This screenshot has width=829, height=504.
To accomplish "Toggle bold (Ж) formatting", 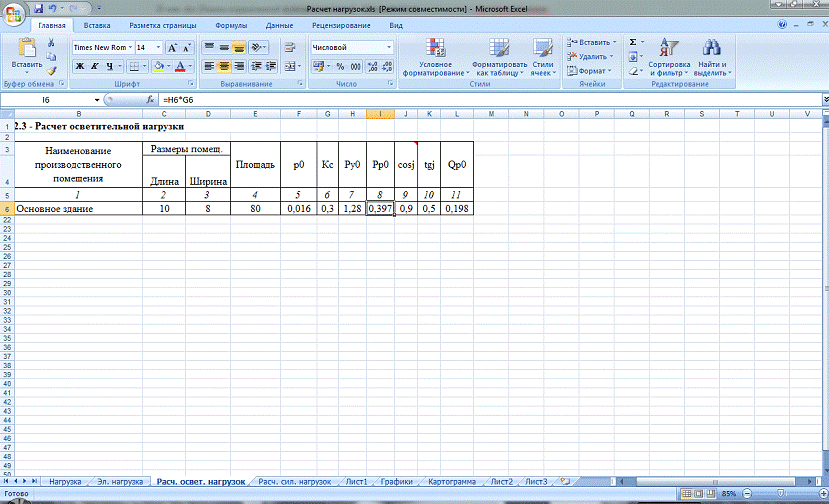I will [x=80, y=66].
